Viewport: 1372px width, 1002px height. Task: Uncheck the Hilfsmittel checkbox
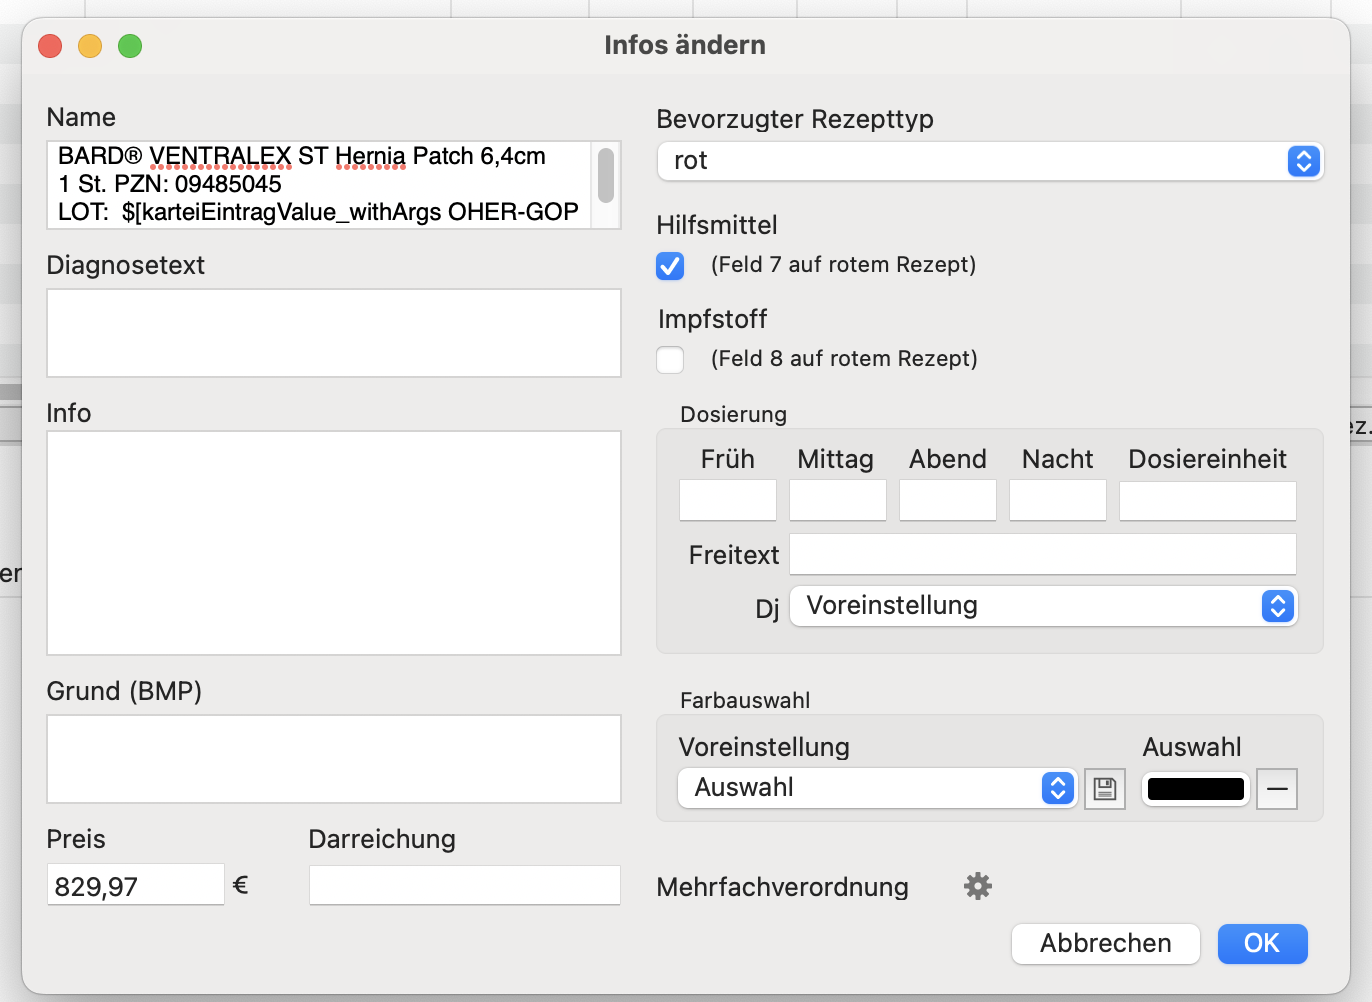[670, 266]
